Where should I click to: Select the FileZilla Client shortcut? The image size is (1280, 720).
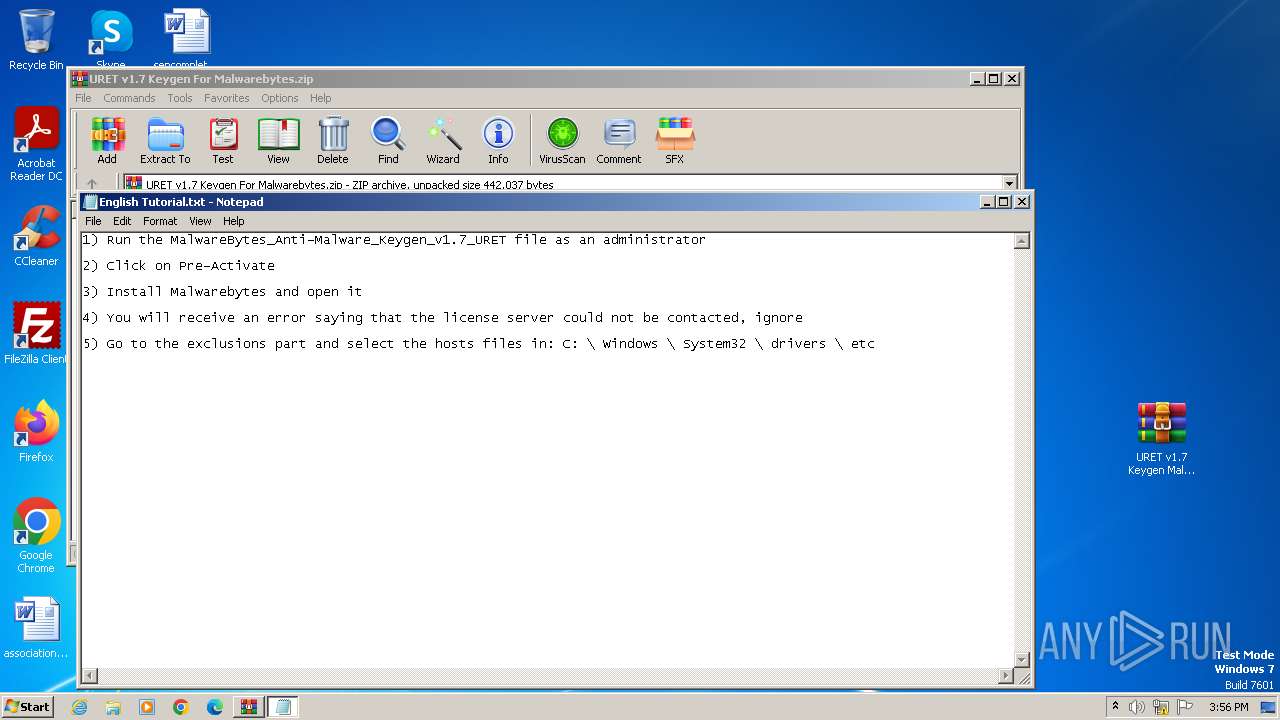pyautogui.click(x=36, y=334)
